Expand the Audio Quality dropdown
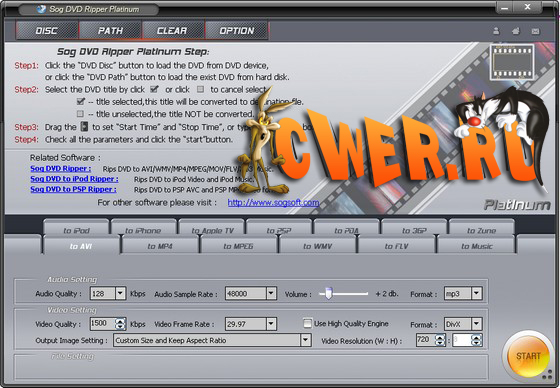This screenshot has width=560, height=388. tap(120, 294)
